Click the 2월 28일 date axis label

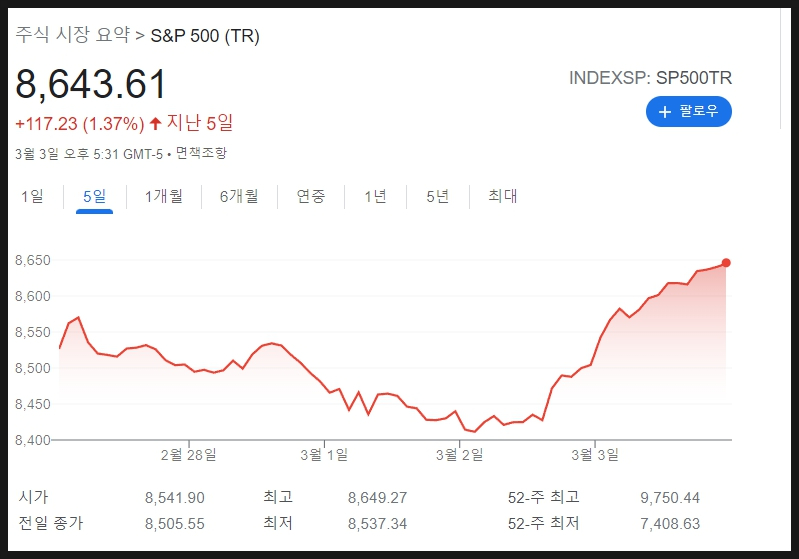[x=189, y=455]
